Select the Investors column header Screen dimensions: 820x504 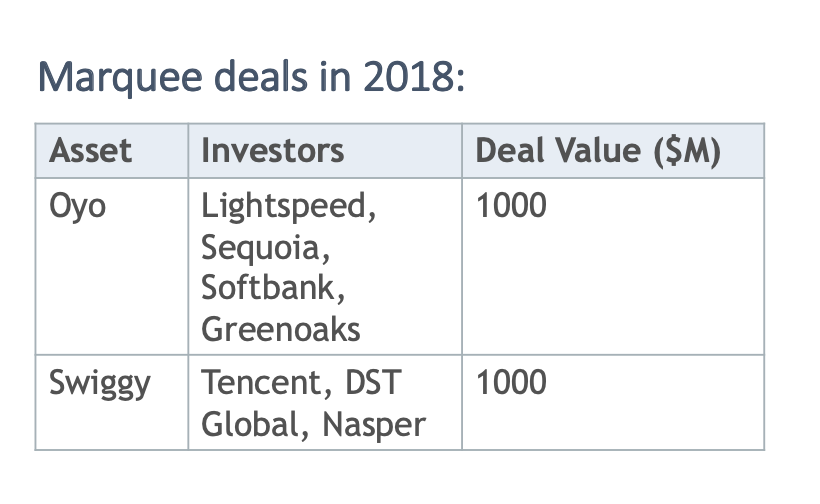[272, 151]
